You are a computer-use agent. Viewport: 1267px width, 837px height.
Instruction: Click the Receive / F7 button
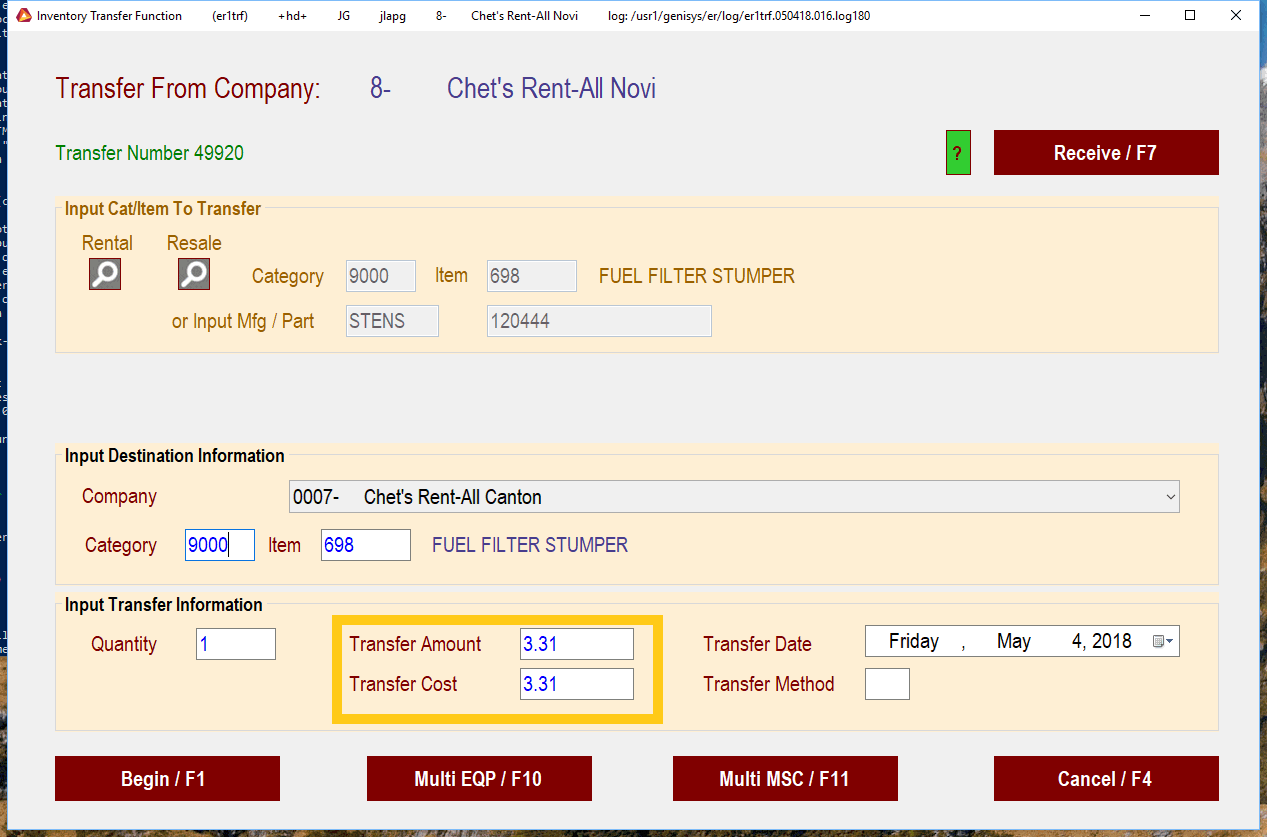(1106, 153)
